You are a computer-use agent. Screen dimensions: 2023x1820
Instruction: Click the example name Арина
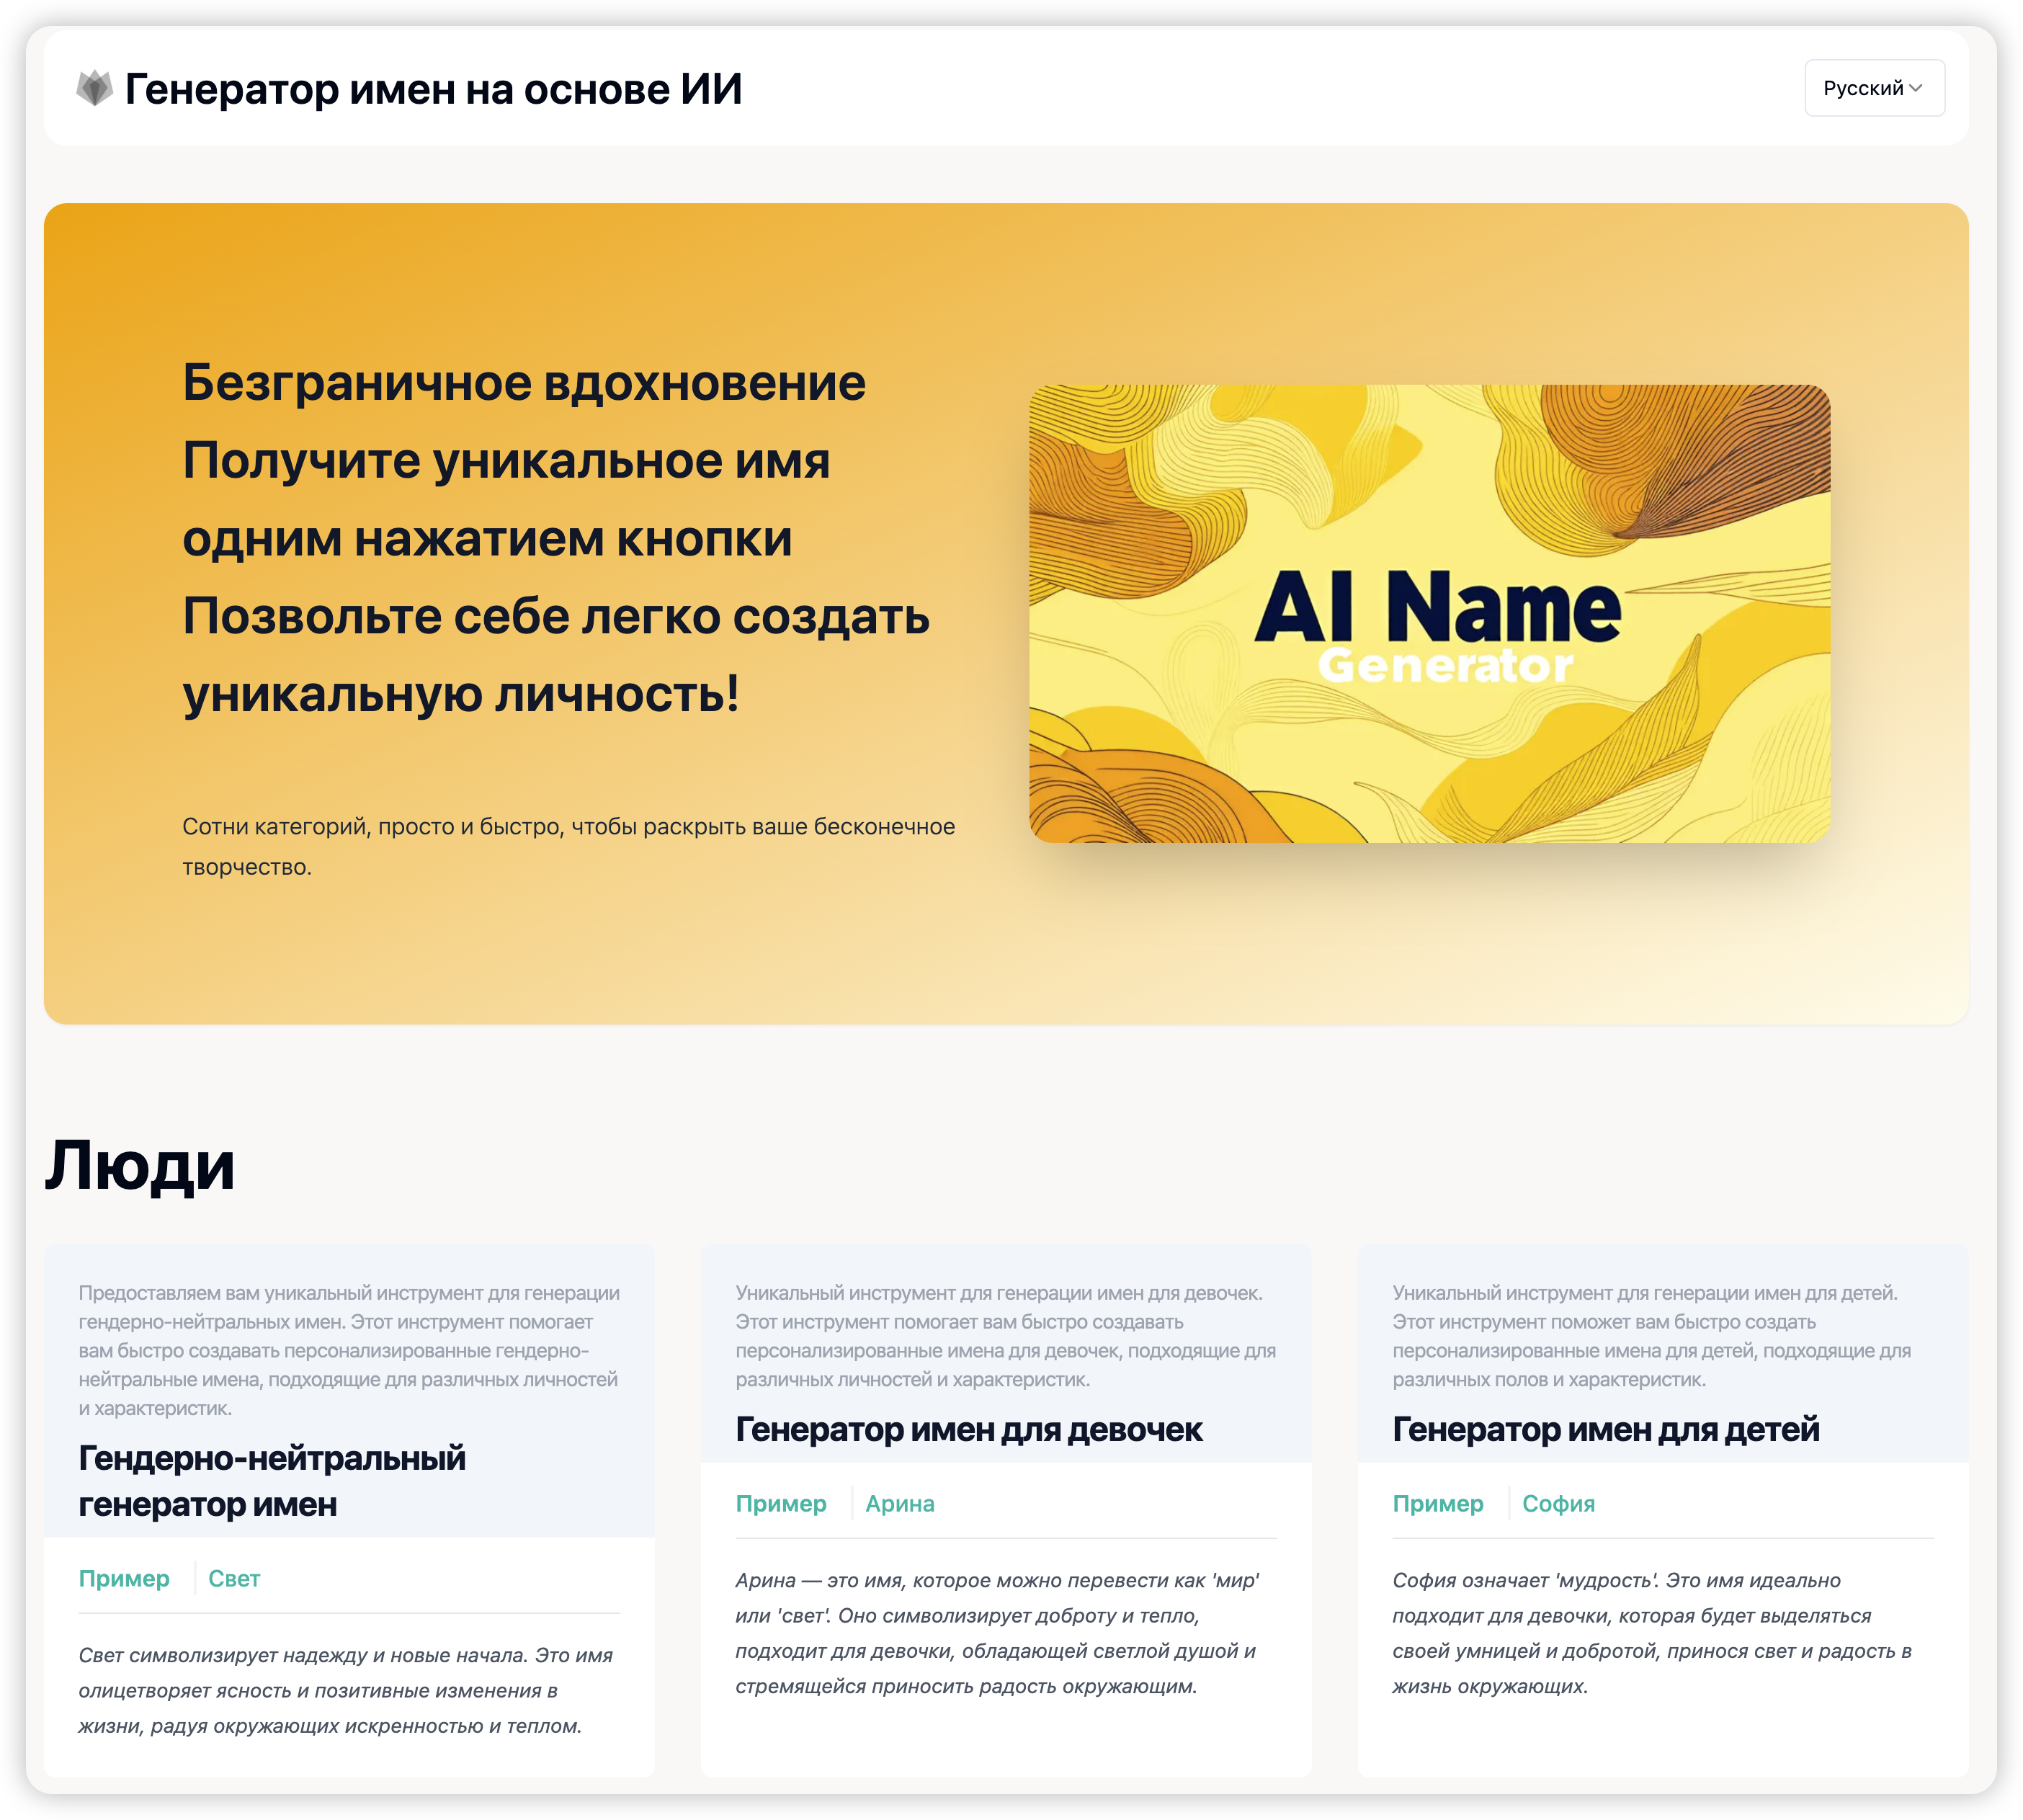coord(899,1504)
